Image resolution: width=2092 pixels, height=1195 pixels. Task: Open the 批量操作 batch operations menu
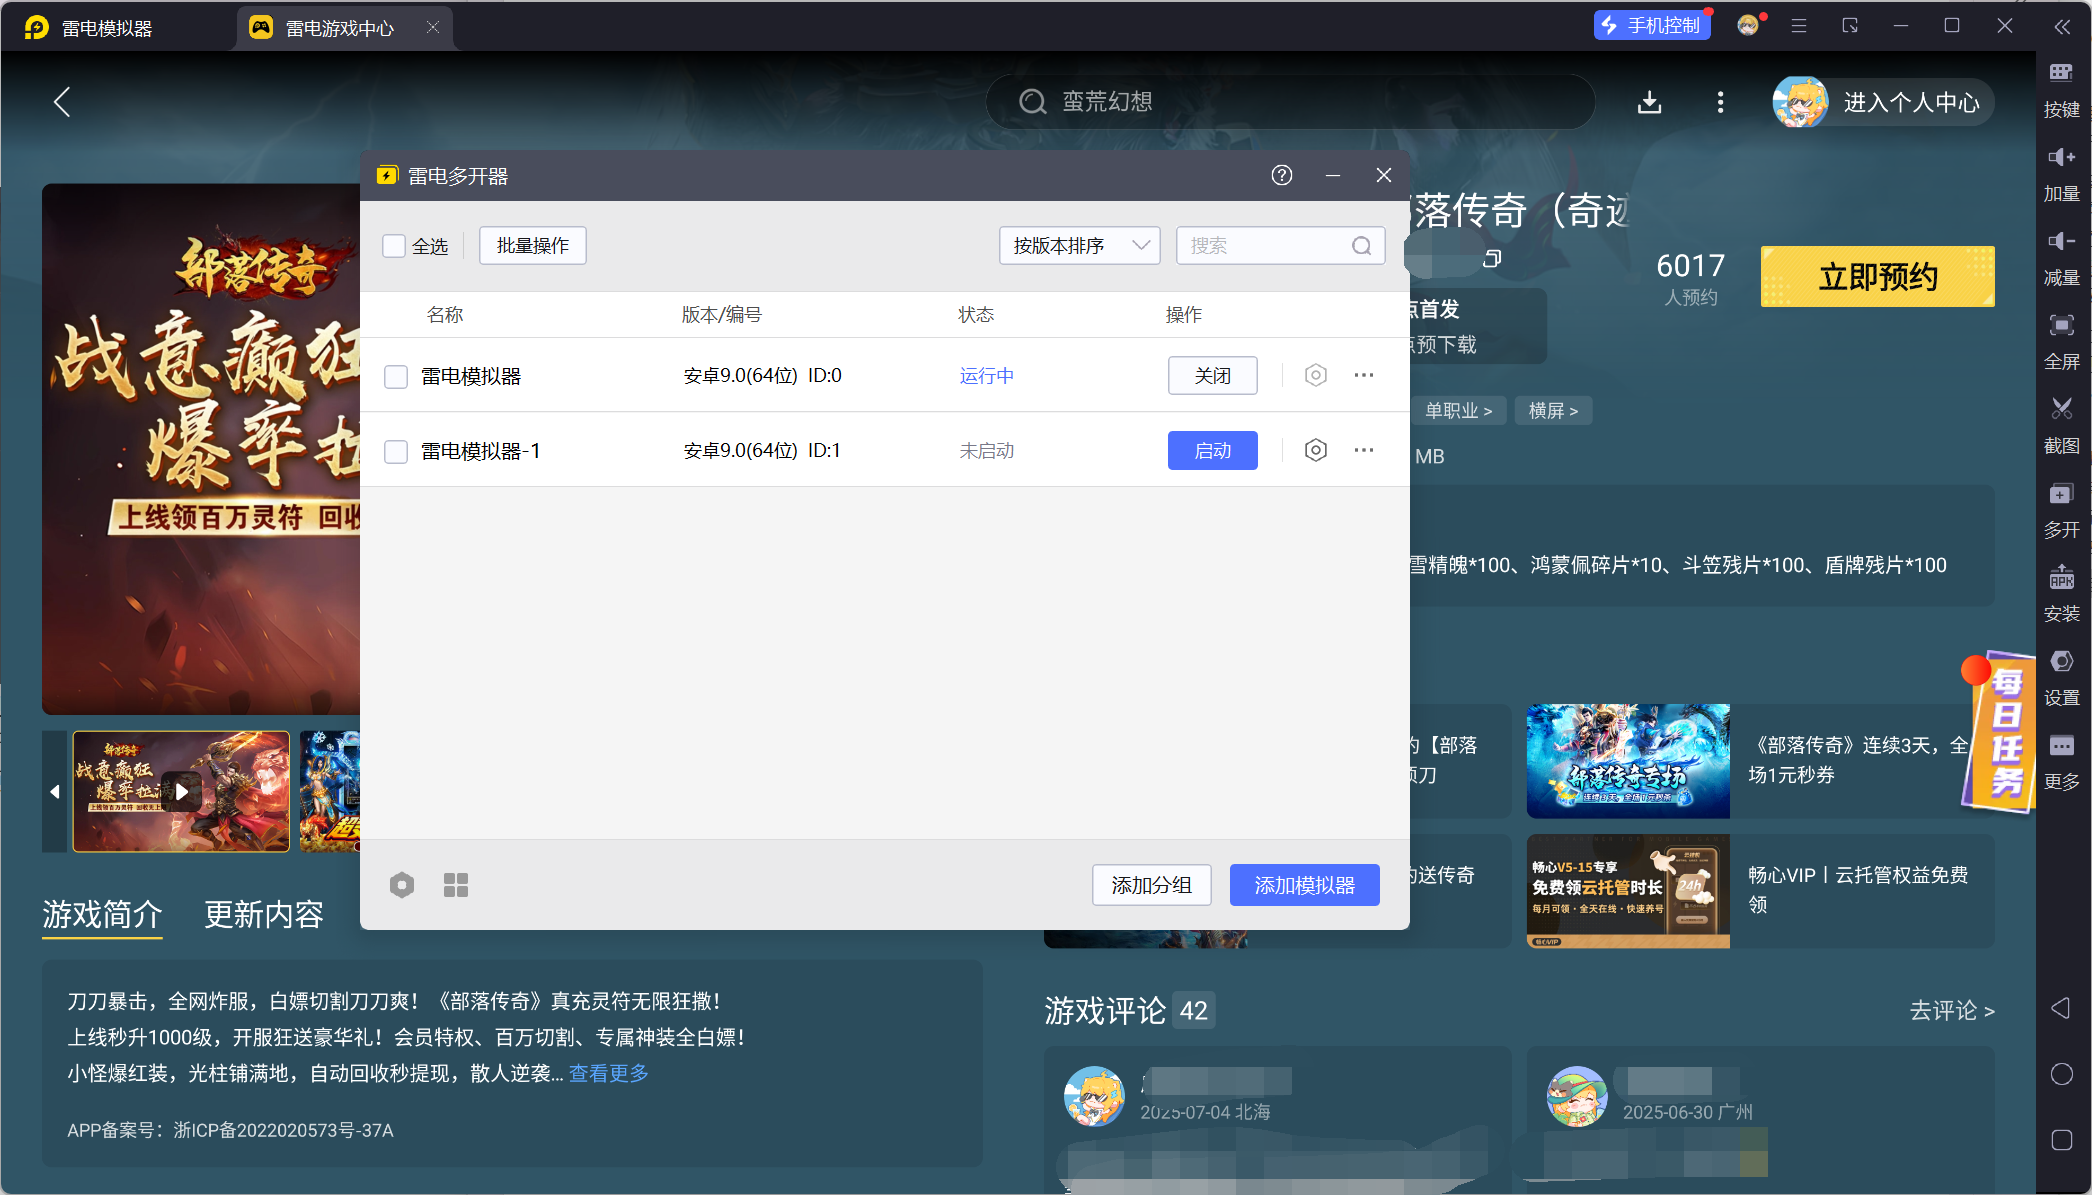532,246
